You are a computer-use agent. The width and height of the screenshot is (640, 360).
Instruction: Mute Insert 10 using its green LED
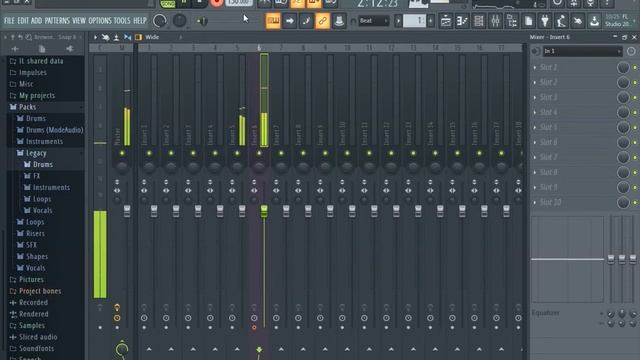pos(347,153)
